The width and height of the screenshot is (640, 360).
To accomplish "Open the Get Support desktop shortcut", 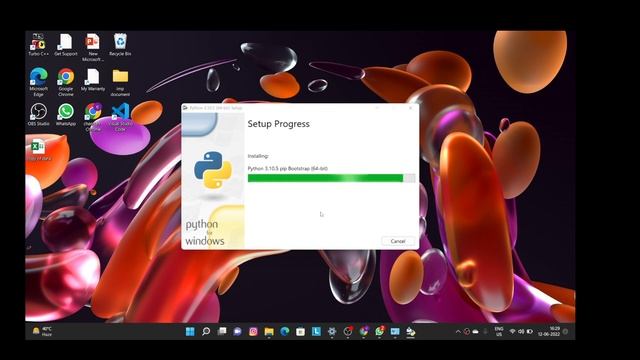I will [65, 44].
